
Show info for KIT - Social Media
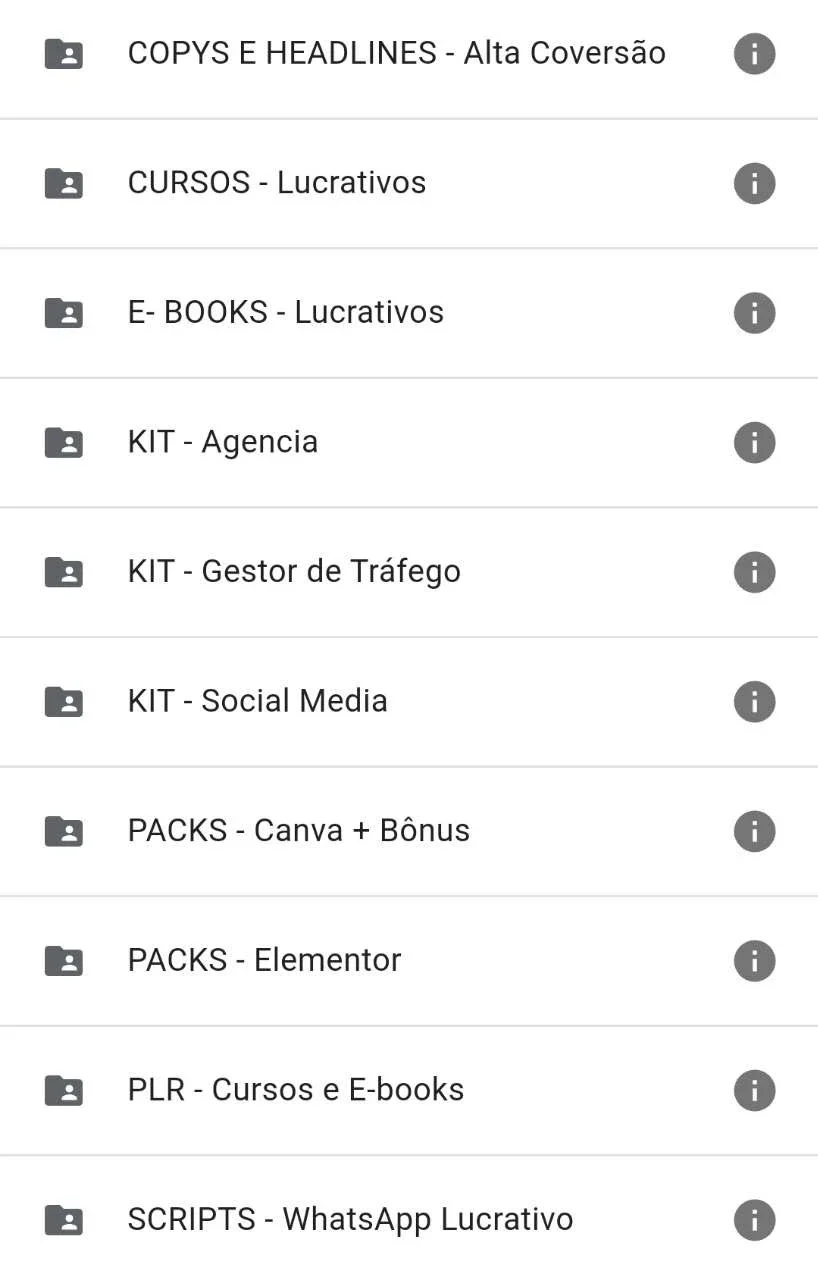754,701
